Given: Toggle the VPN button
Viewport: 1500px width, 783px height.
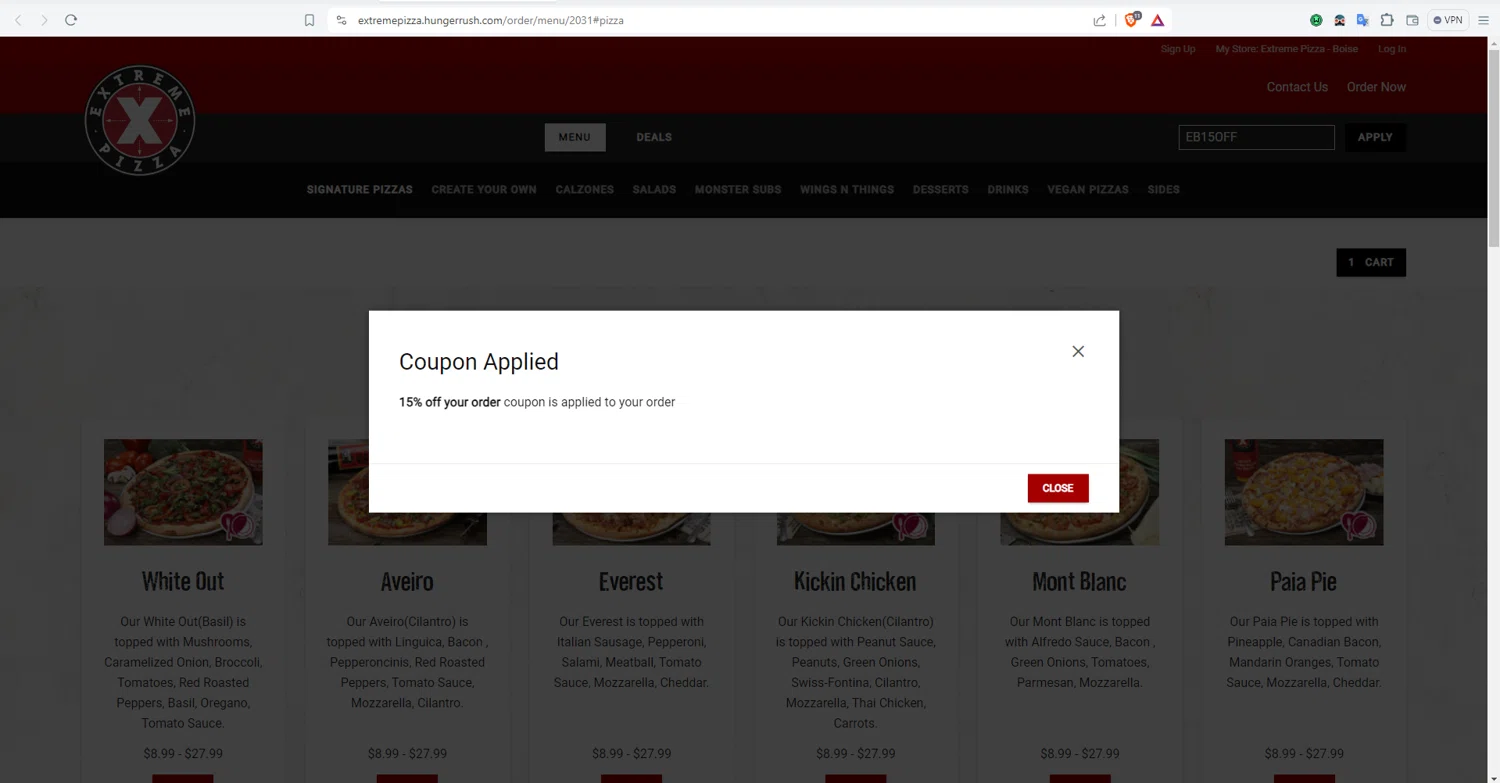Looking at the screenshot, I should point(1448,20).
